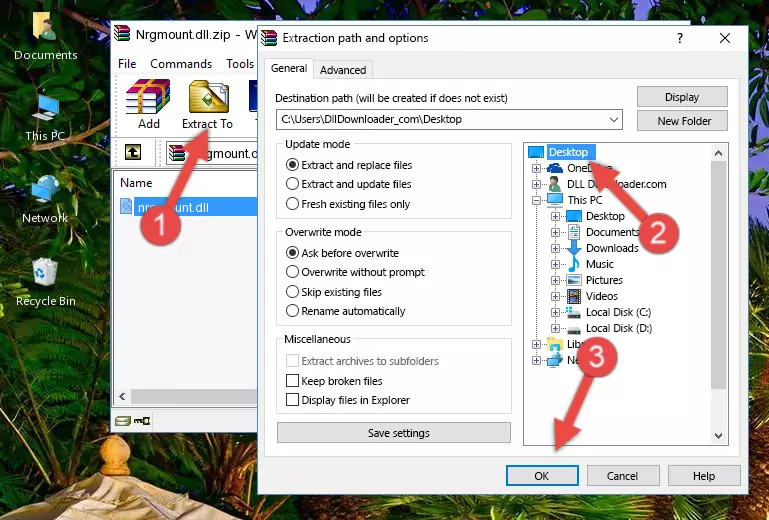Click the Add archive toolbar icon in WinRAR

[x=148, y=104]
